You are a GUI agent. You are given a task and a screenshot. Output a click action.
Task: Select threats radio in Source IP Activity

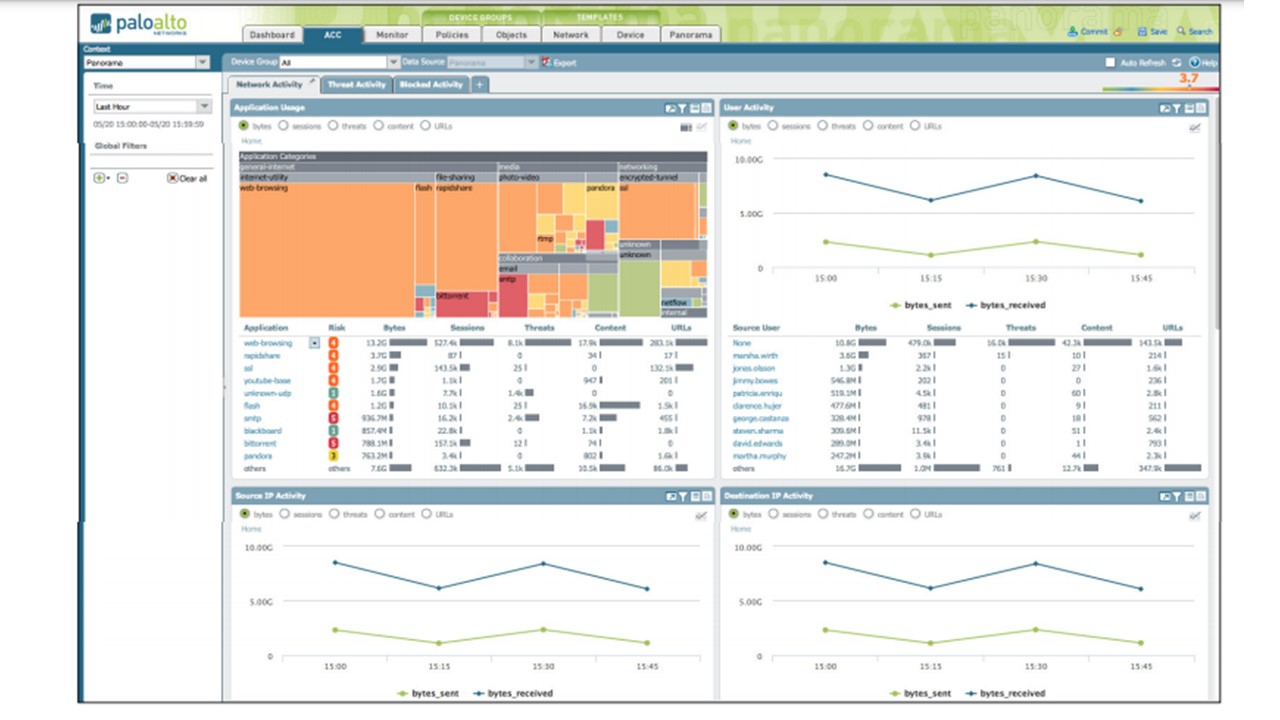point(333,514)
